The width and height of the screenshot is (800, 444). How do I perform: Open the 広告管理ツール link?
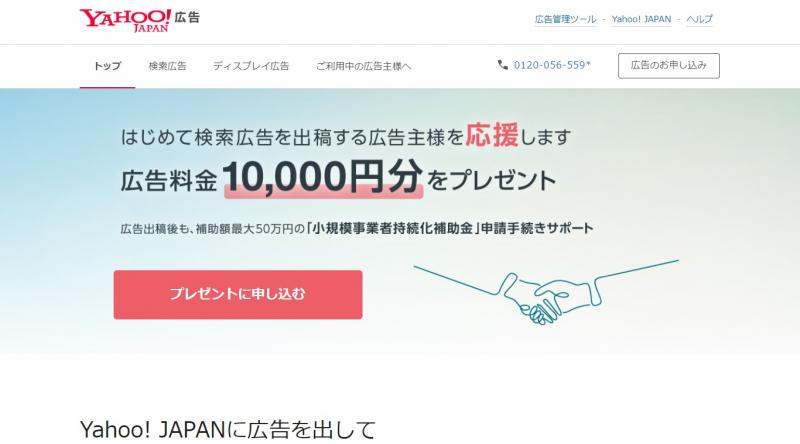click(565, 19)
